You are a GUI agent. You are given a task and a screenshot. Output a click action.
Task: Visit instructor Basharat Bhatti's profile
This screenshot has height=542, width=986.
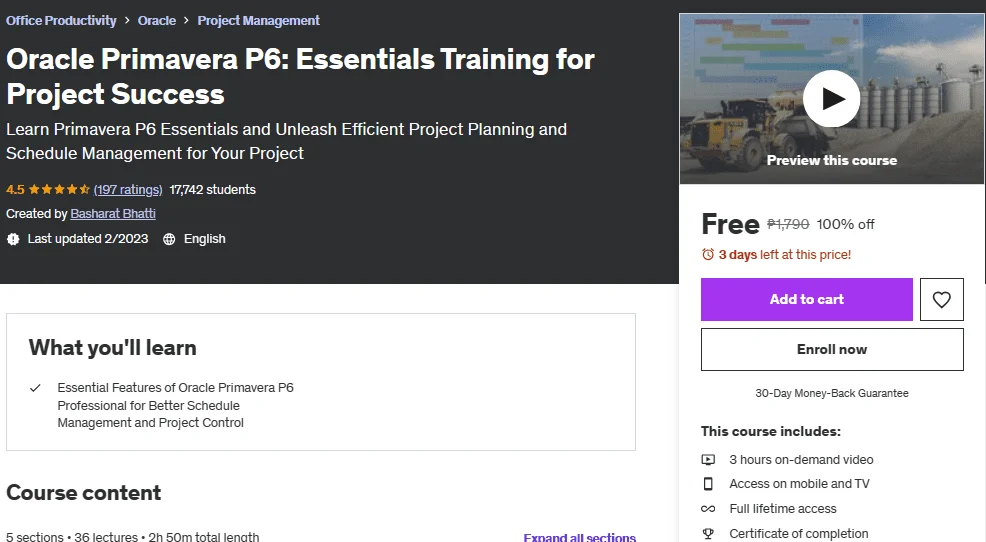pos(113,214)
